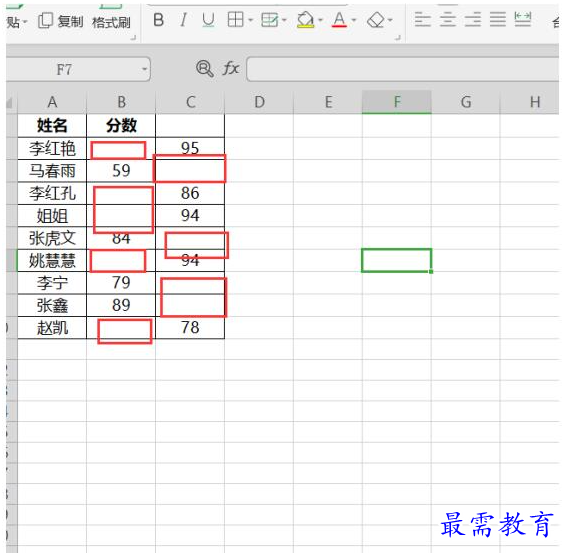562x556 pixels.
Task: Select column D header
Action: pos(259,102)
